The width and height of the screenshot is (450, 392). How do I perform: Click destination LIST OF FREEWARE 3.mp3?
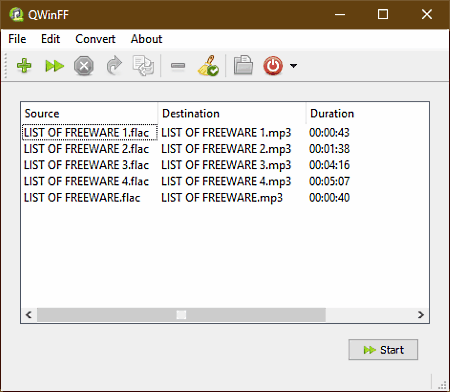[226, 165]
